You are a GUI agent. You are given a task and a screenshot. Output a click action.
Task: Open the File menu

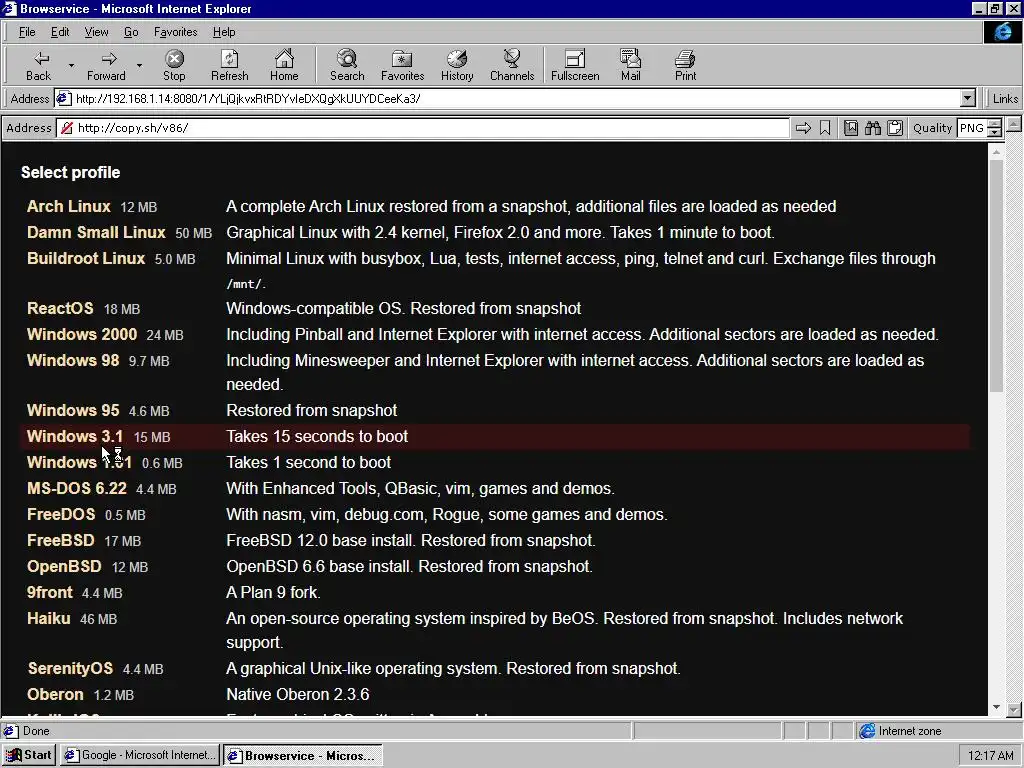click(x=27, y=32)
